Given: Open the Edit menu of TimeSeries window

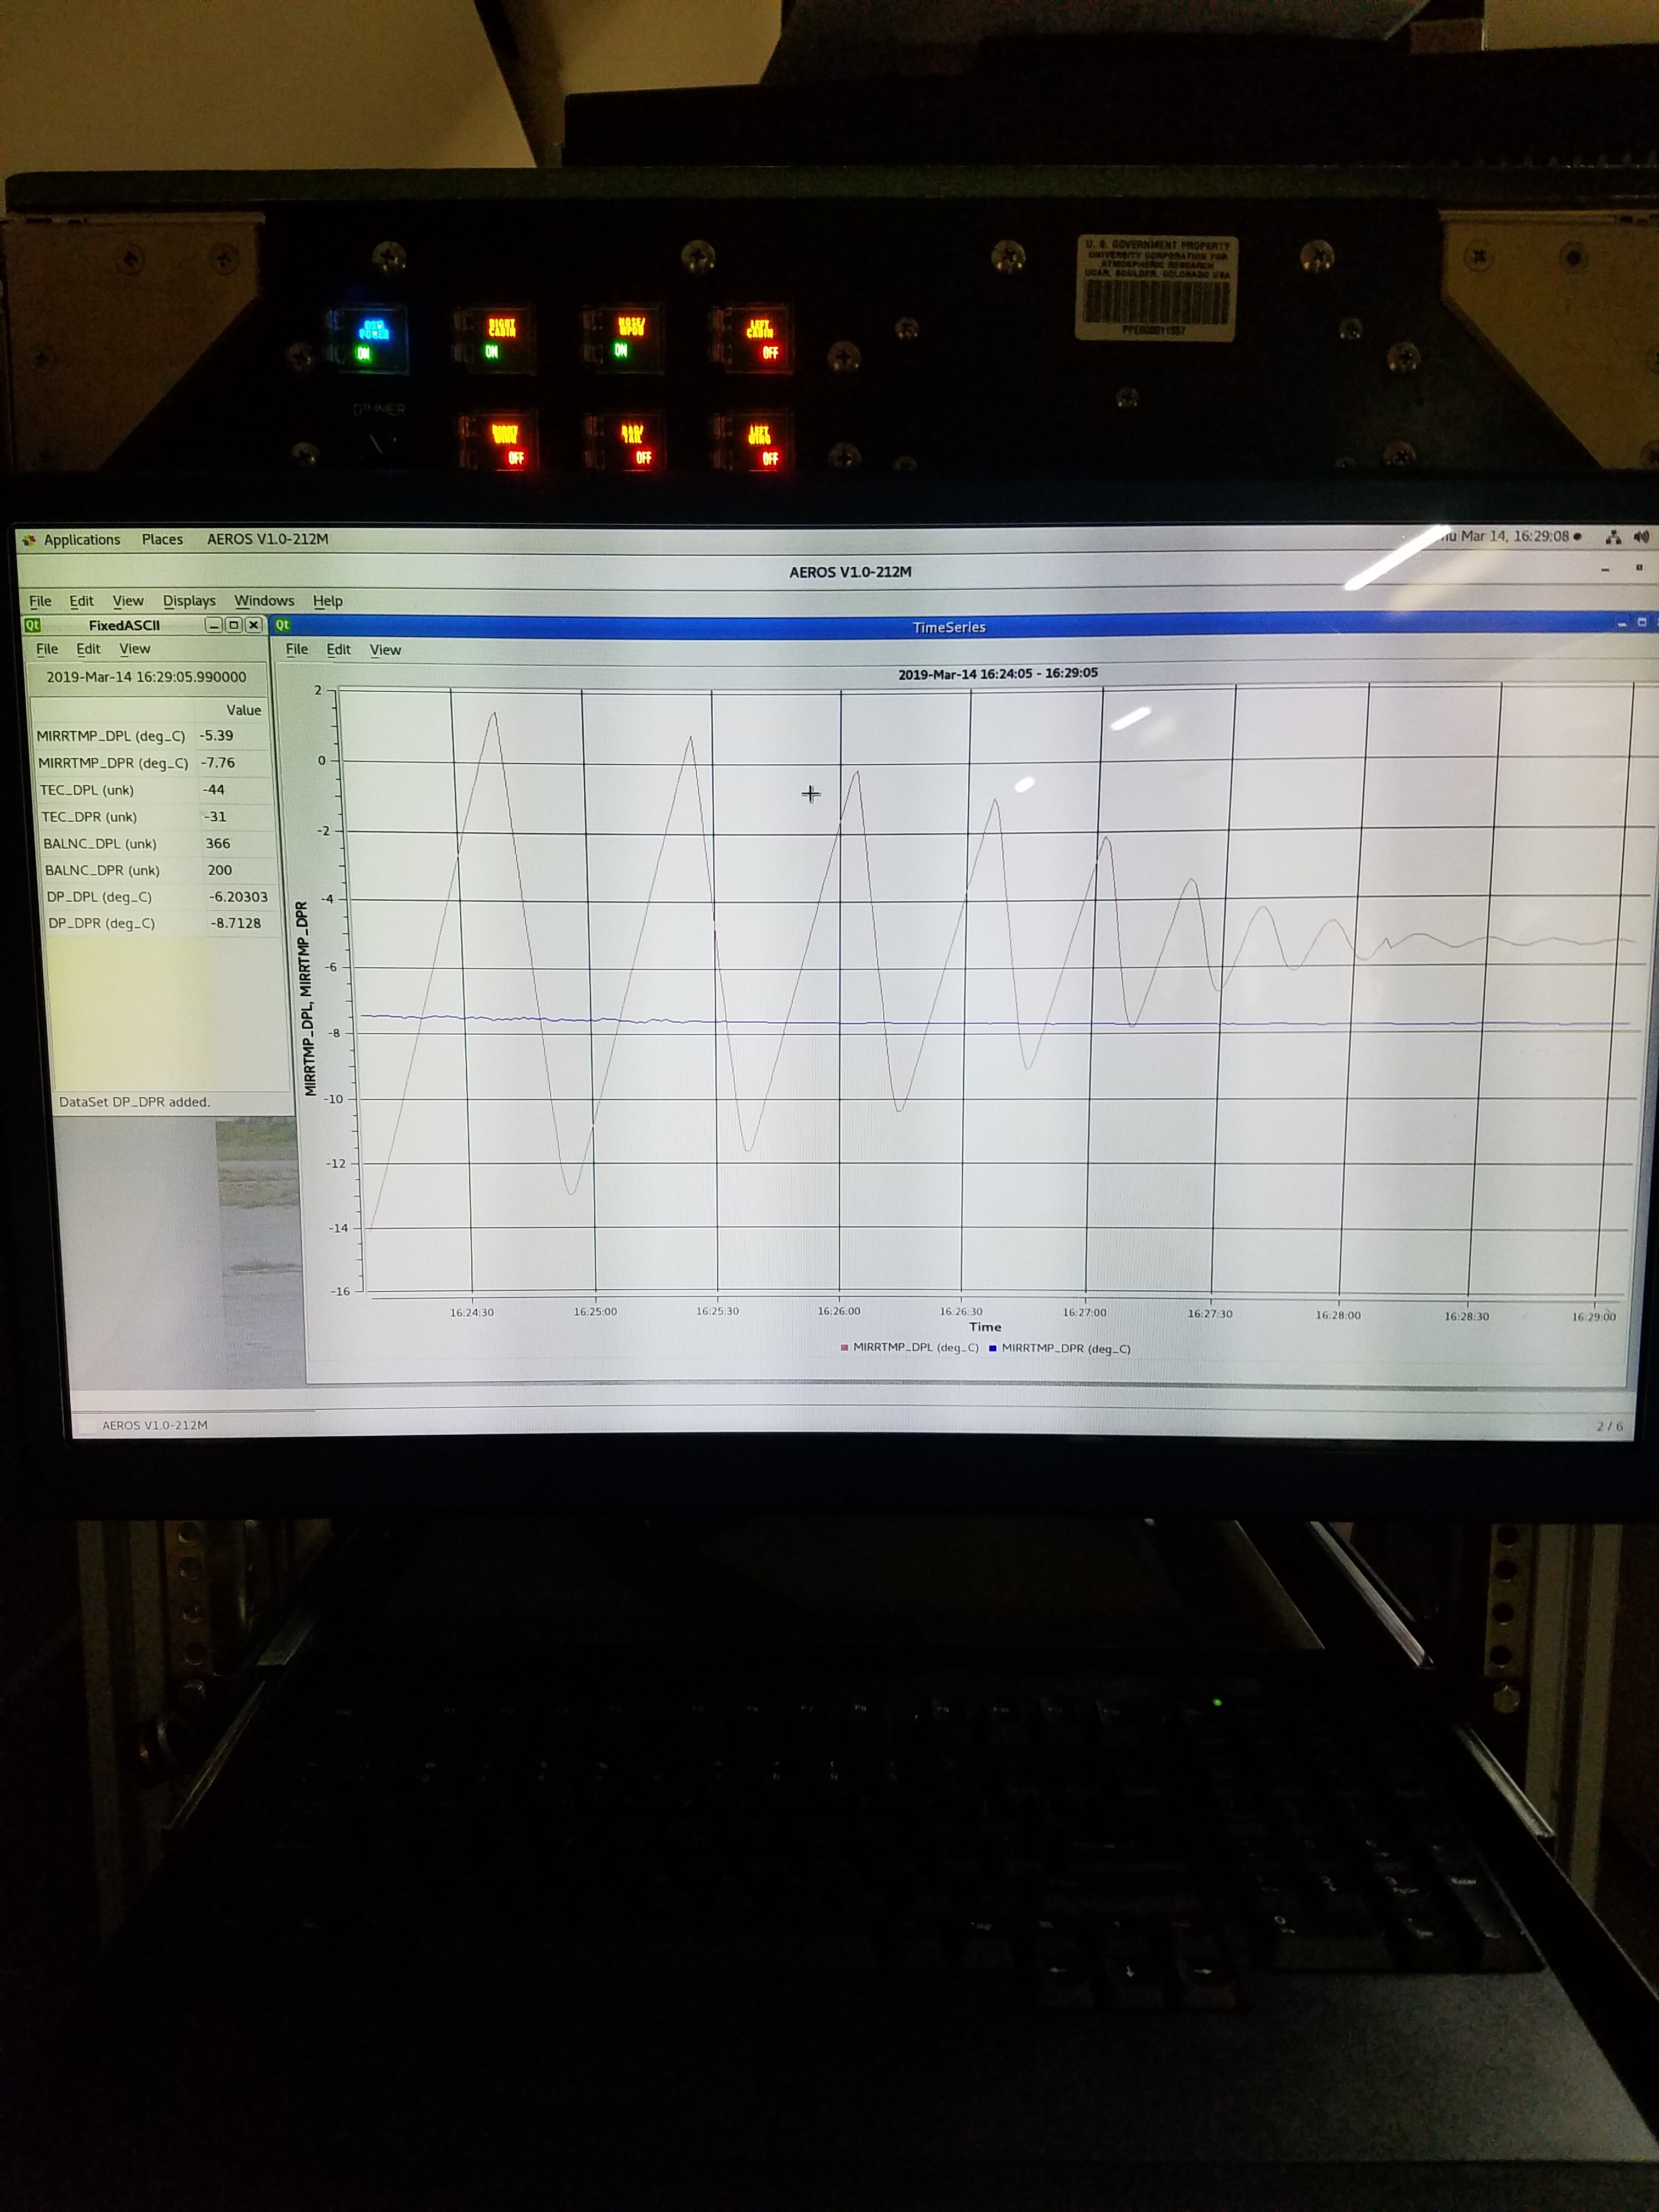Looking at the screenshot, I should point(339,650).
